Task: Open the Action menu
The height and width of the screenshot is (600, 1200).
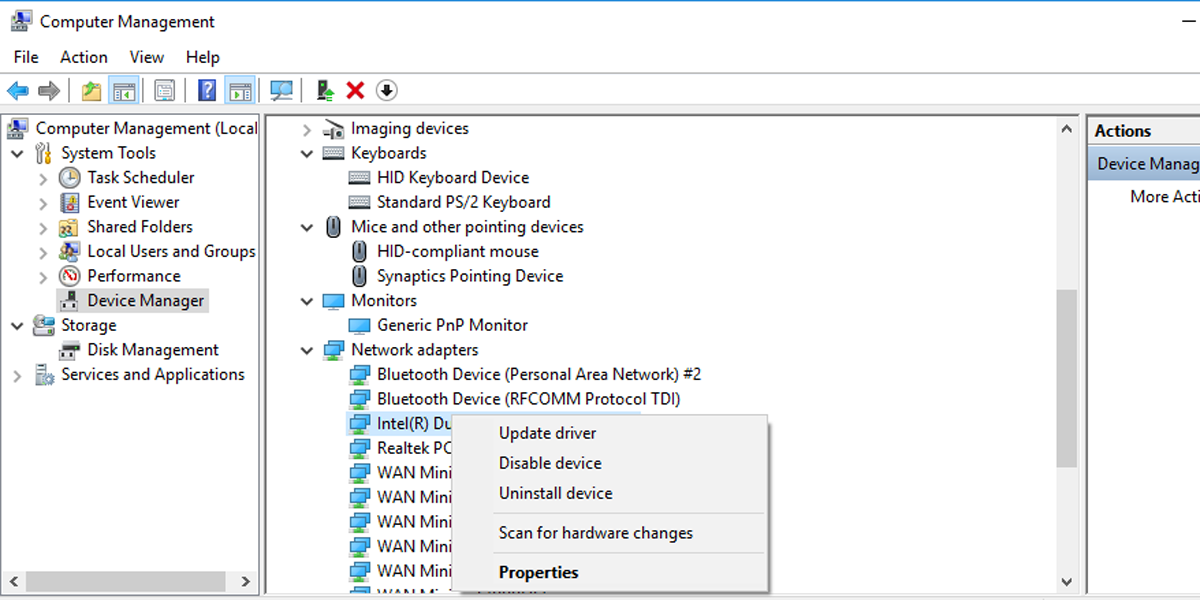Action: point(83,57)
